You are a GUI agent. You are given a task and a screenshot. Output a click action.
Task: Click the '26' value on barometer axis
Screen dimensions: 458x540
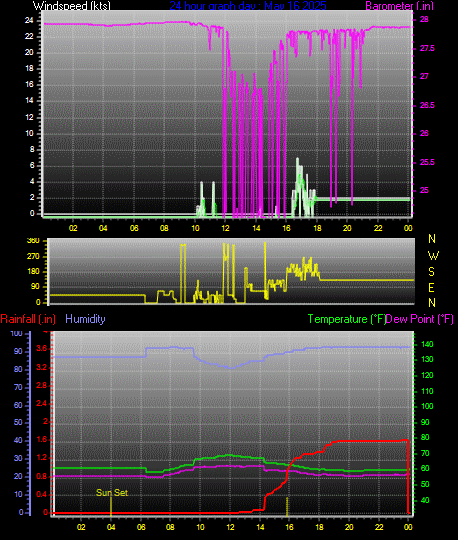pos(424,133)
